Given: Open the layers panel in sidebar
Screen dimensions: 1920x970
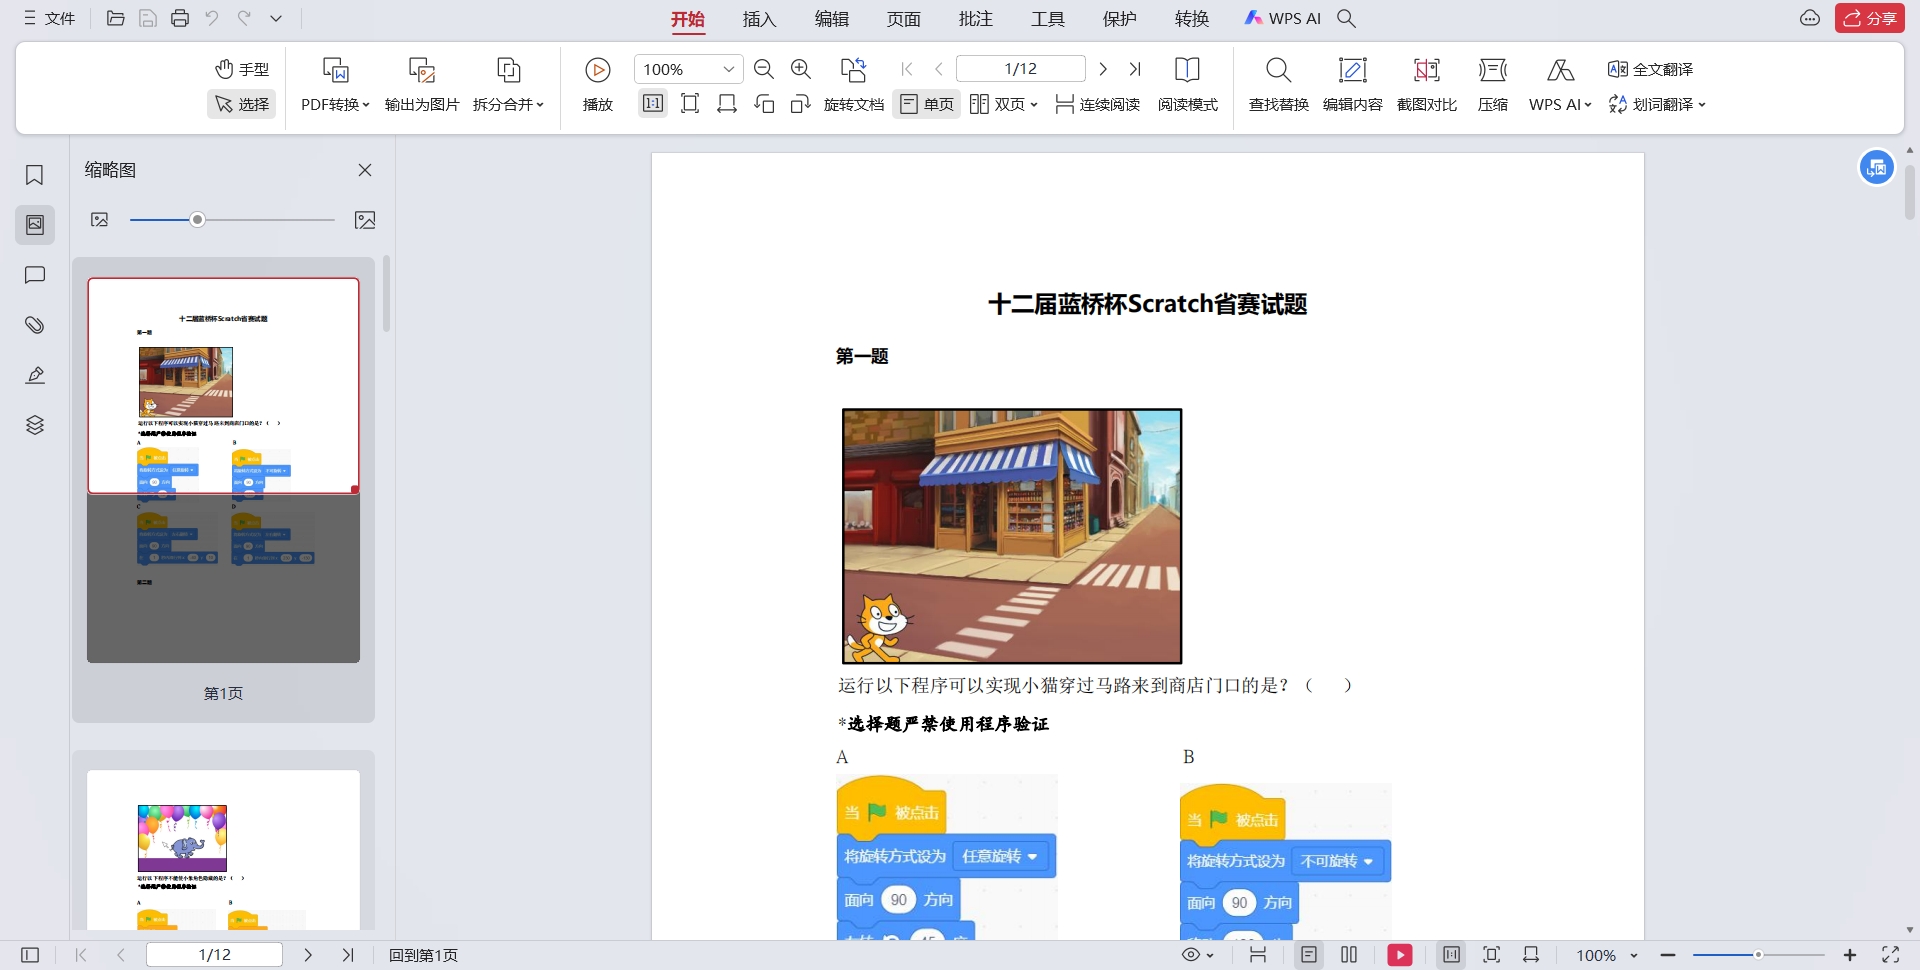Looking at the screenshot, I should pos(35,425).
